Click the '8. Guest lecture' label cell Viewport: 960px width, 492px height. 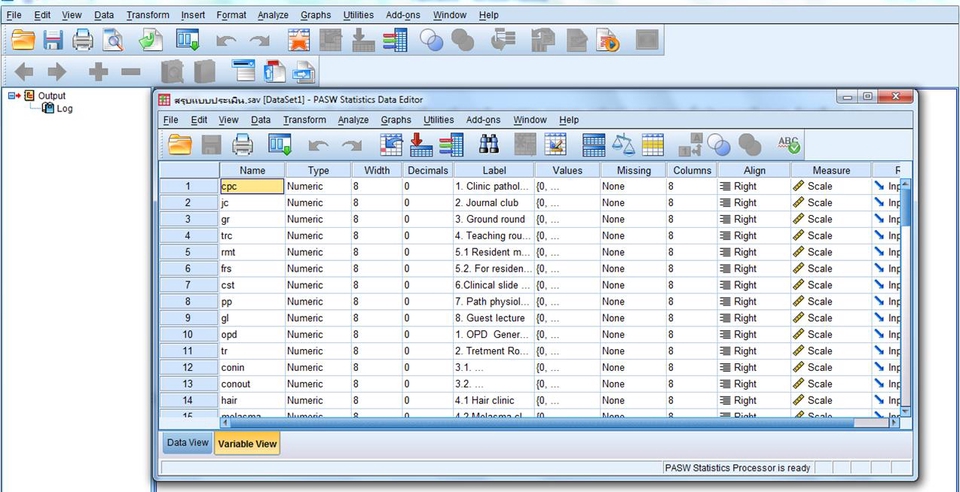click(x=494, y=318)
